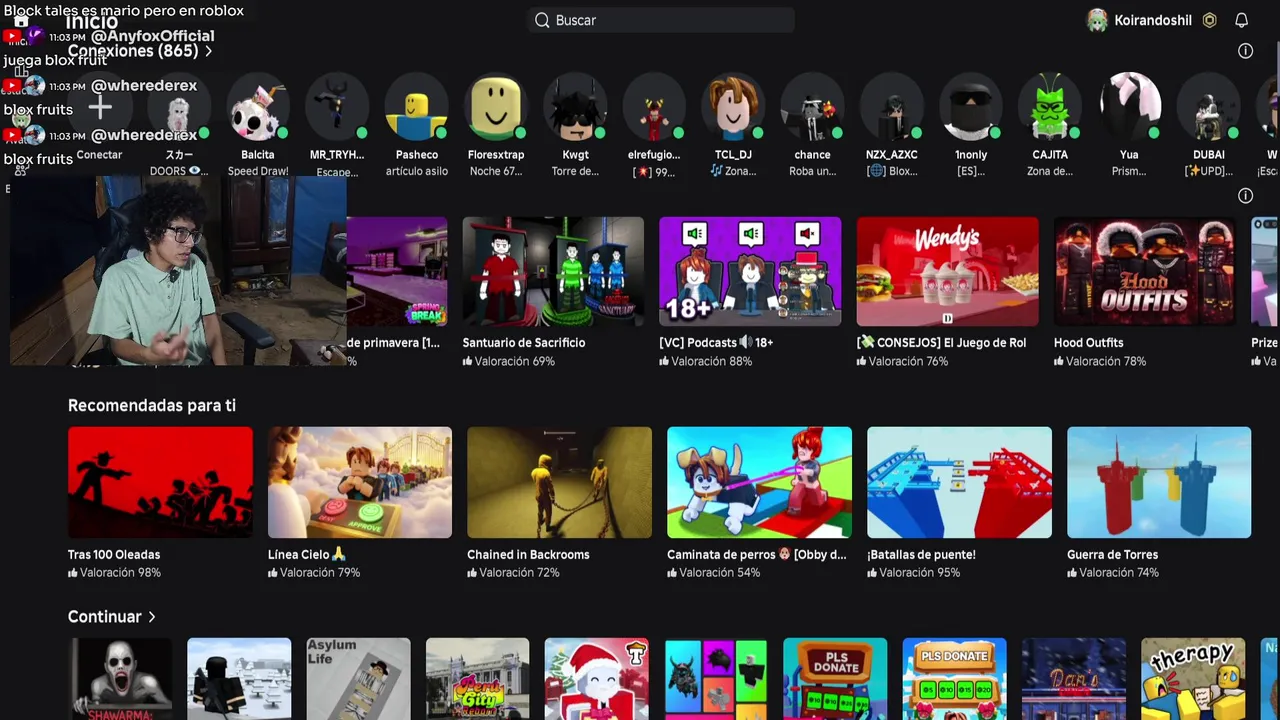Open the notifications bell icon
1280x720 pixels.
[1241, 20]
